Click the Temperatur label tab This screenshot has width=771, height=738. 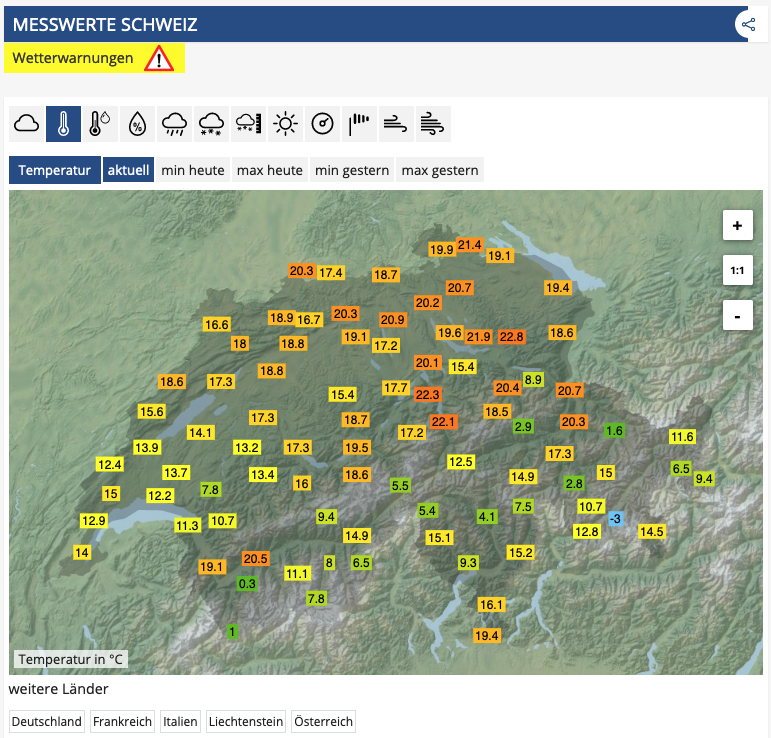coord(55,170)
